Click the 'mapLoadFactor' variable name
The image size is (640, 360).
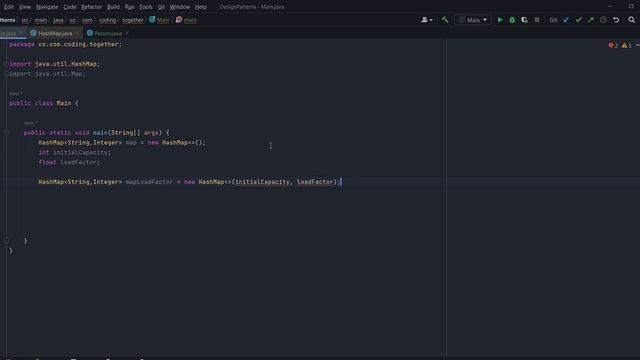click(149, 182)
